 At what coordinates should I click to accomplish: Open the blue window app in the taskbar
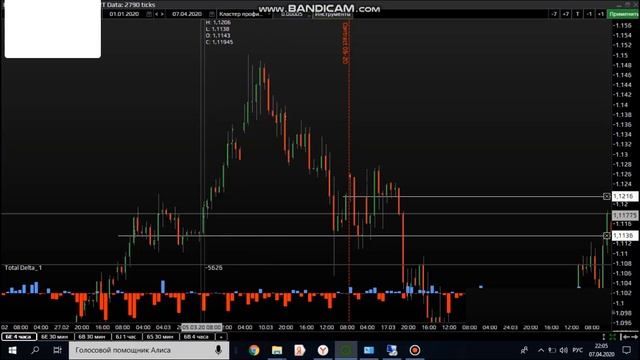click(369, 350)
